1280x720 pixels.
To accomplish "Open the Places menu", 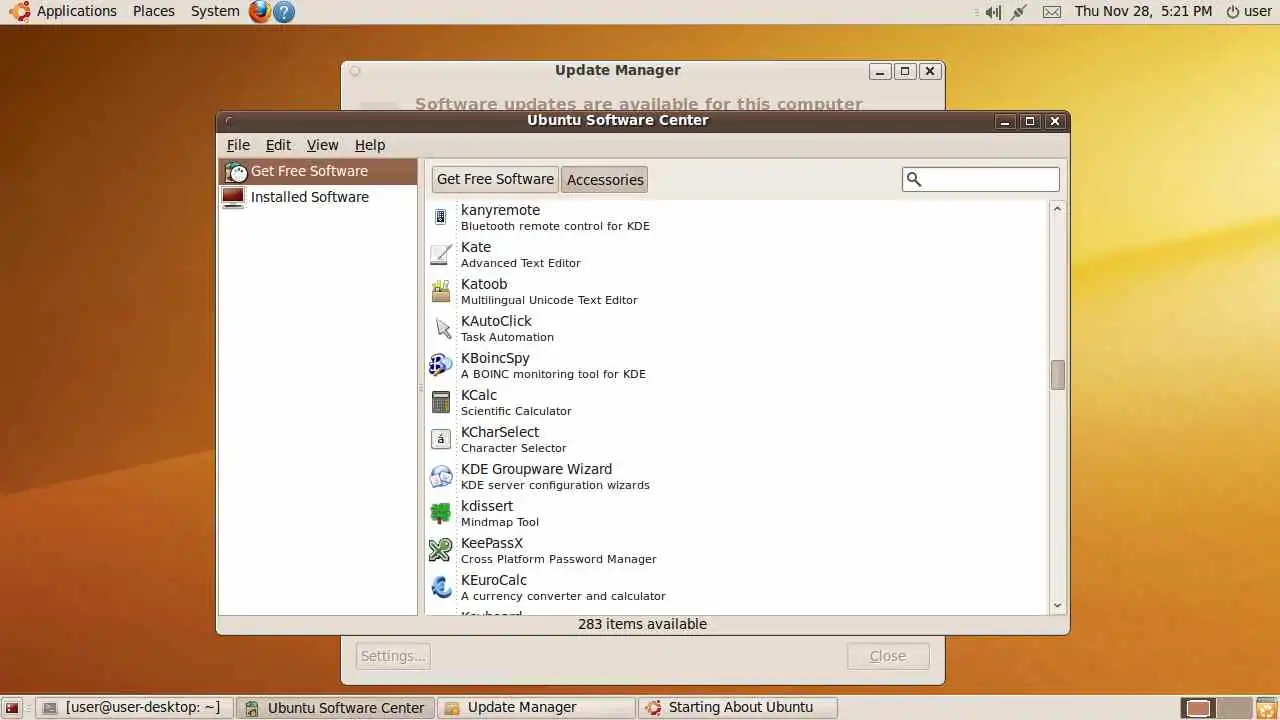I will click(x=153, y=11).
